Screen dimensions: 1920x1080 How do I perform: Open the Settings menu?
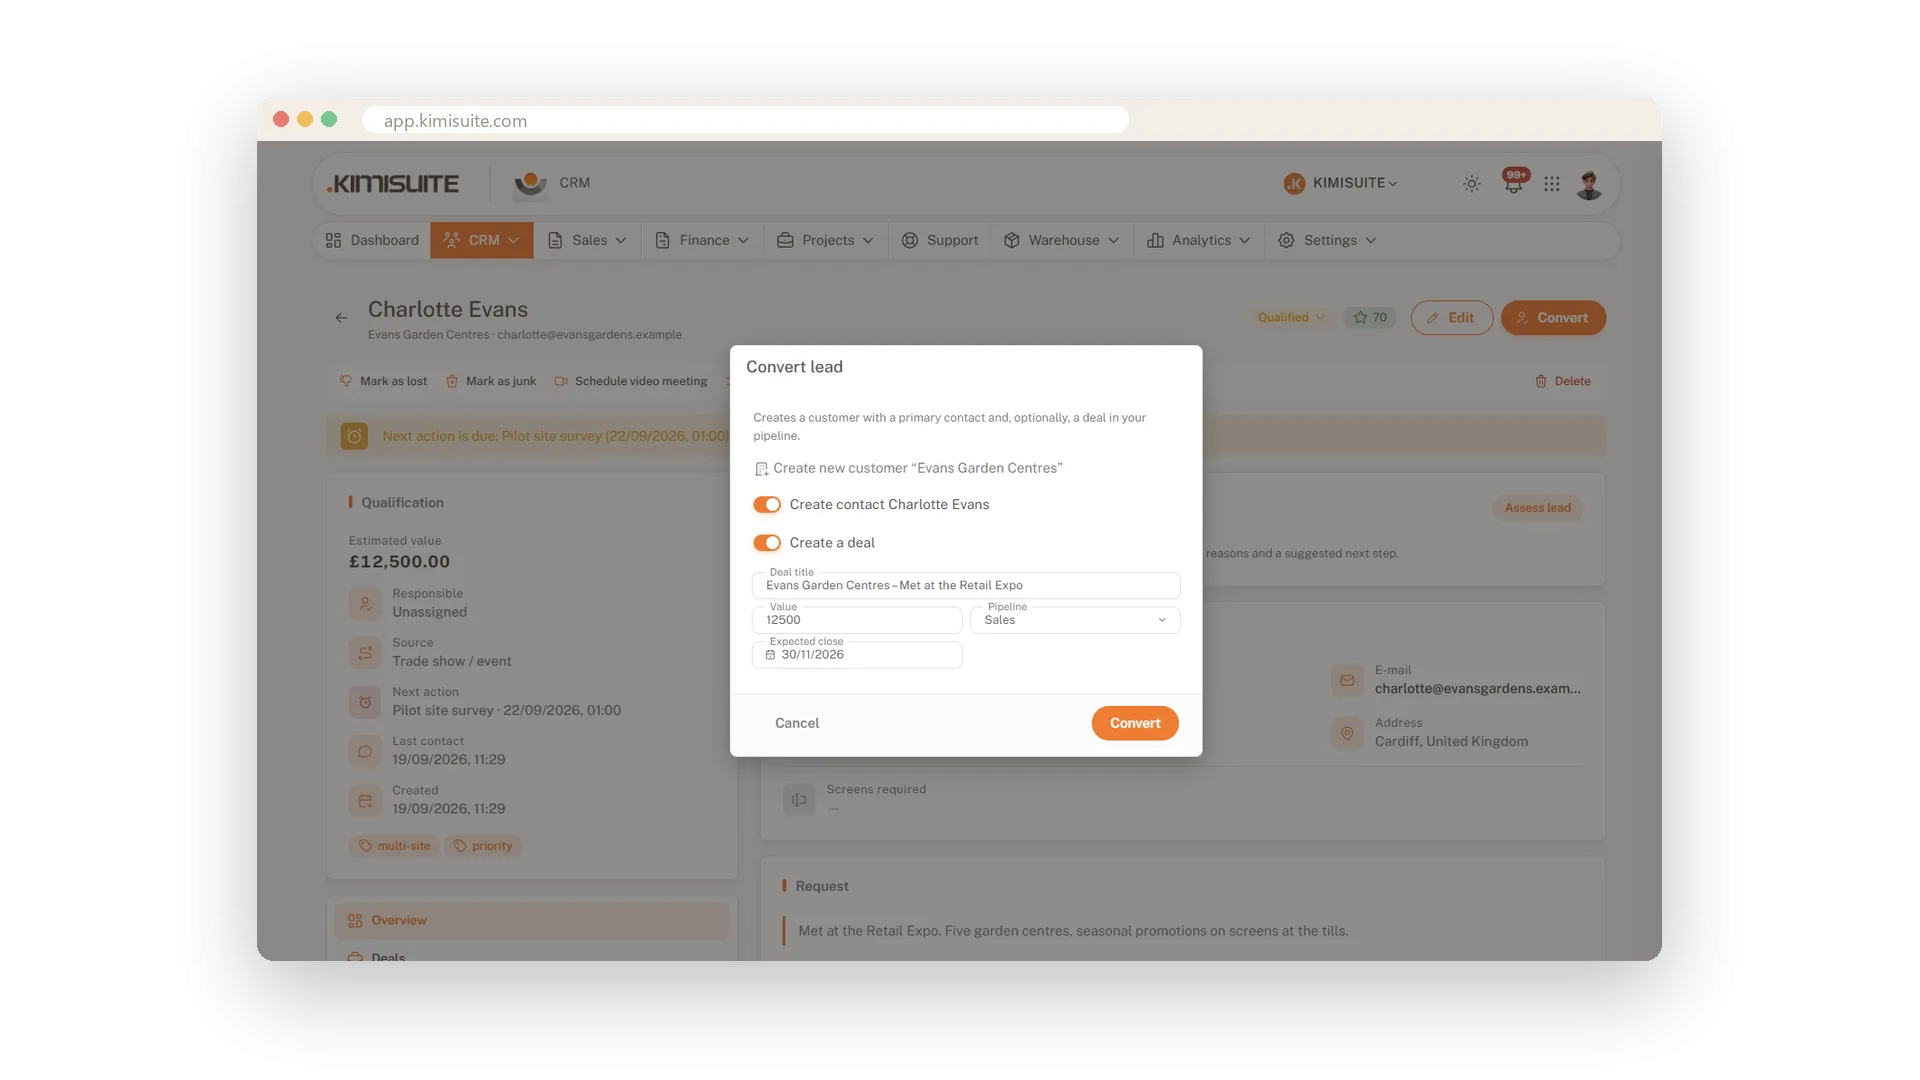pyautogui.click(x=1328, y=240)
